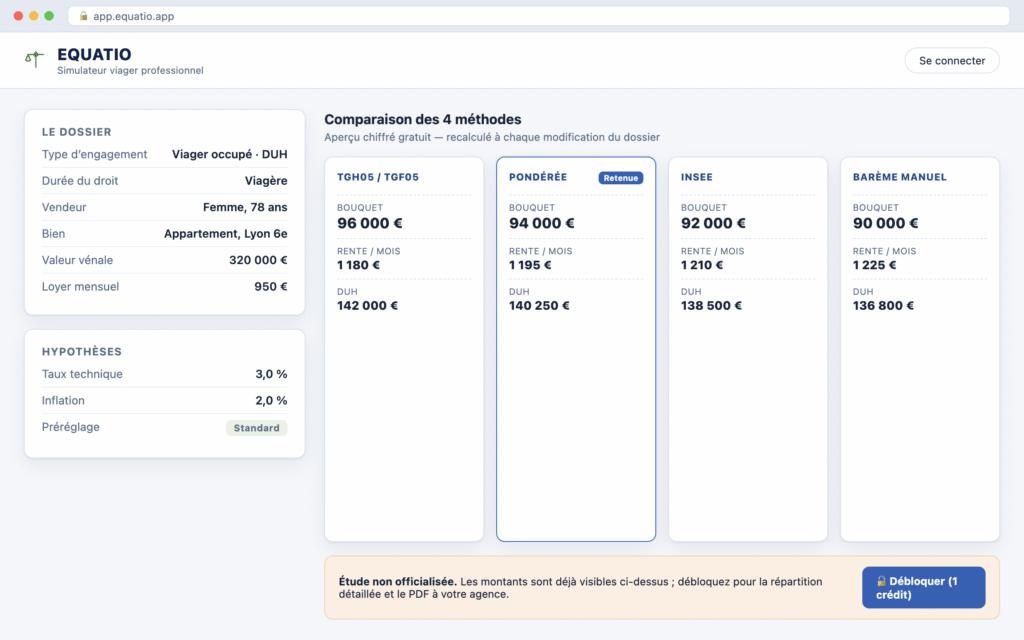Click the 'Appartement, Lyon 6e' value
Screen dimensions: 1024x640
pyautogui.click(x=225, y=234)
